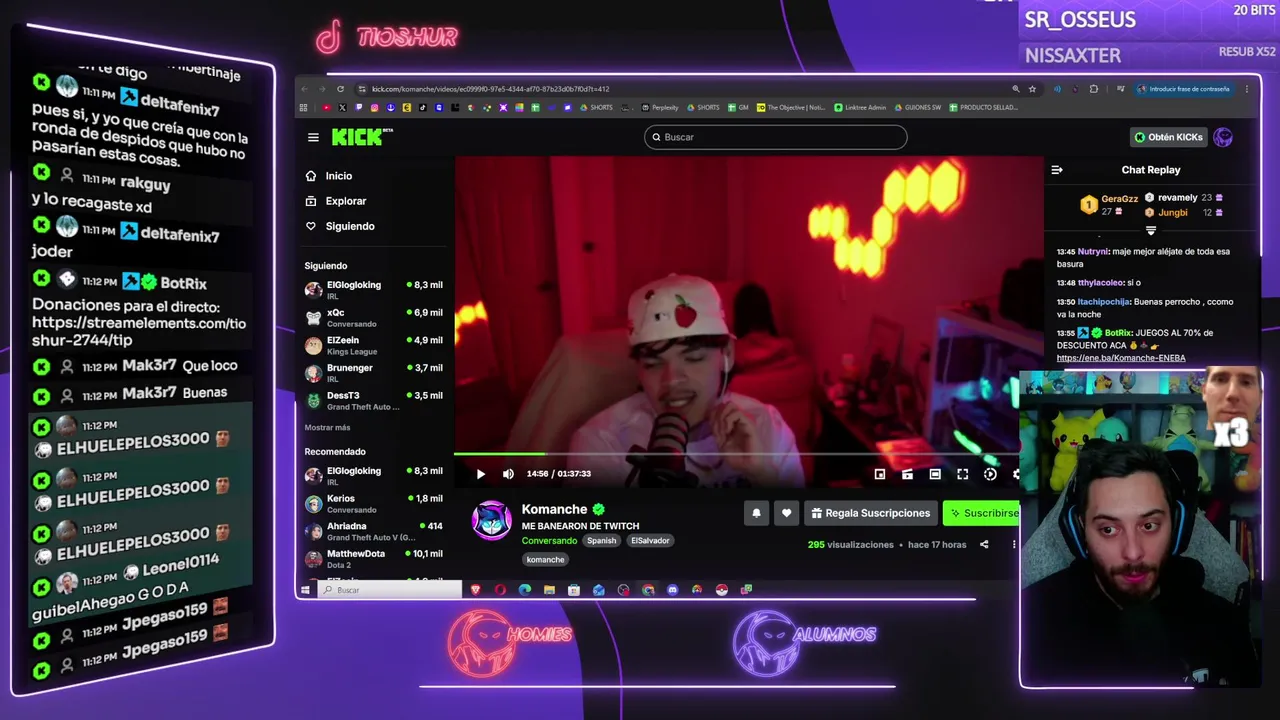Open Kerios recommended channel
This screenshot has width=1280, height=720.
(374, 503)
